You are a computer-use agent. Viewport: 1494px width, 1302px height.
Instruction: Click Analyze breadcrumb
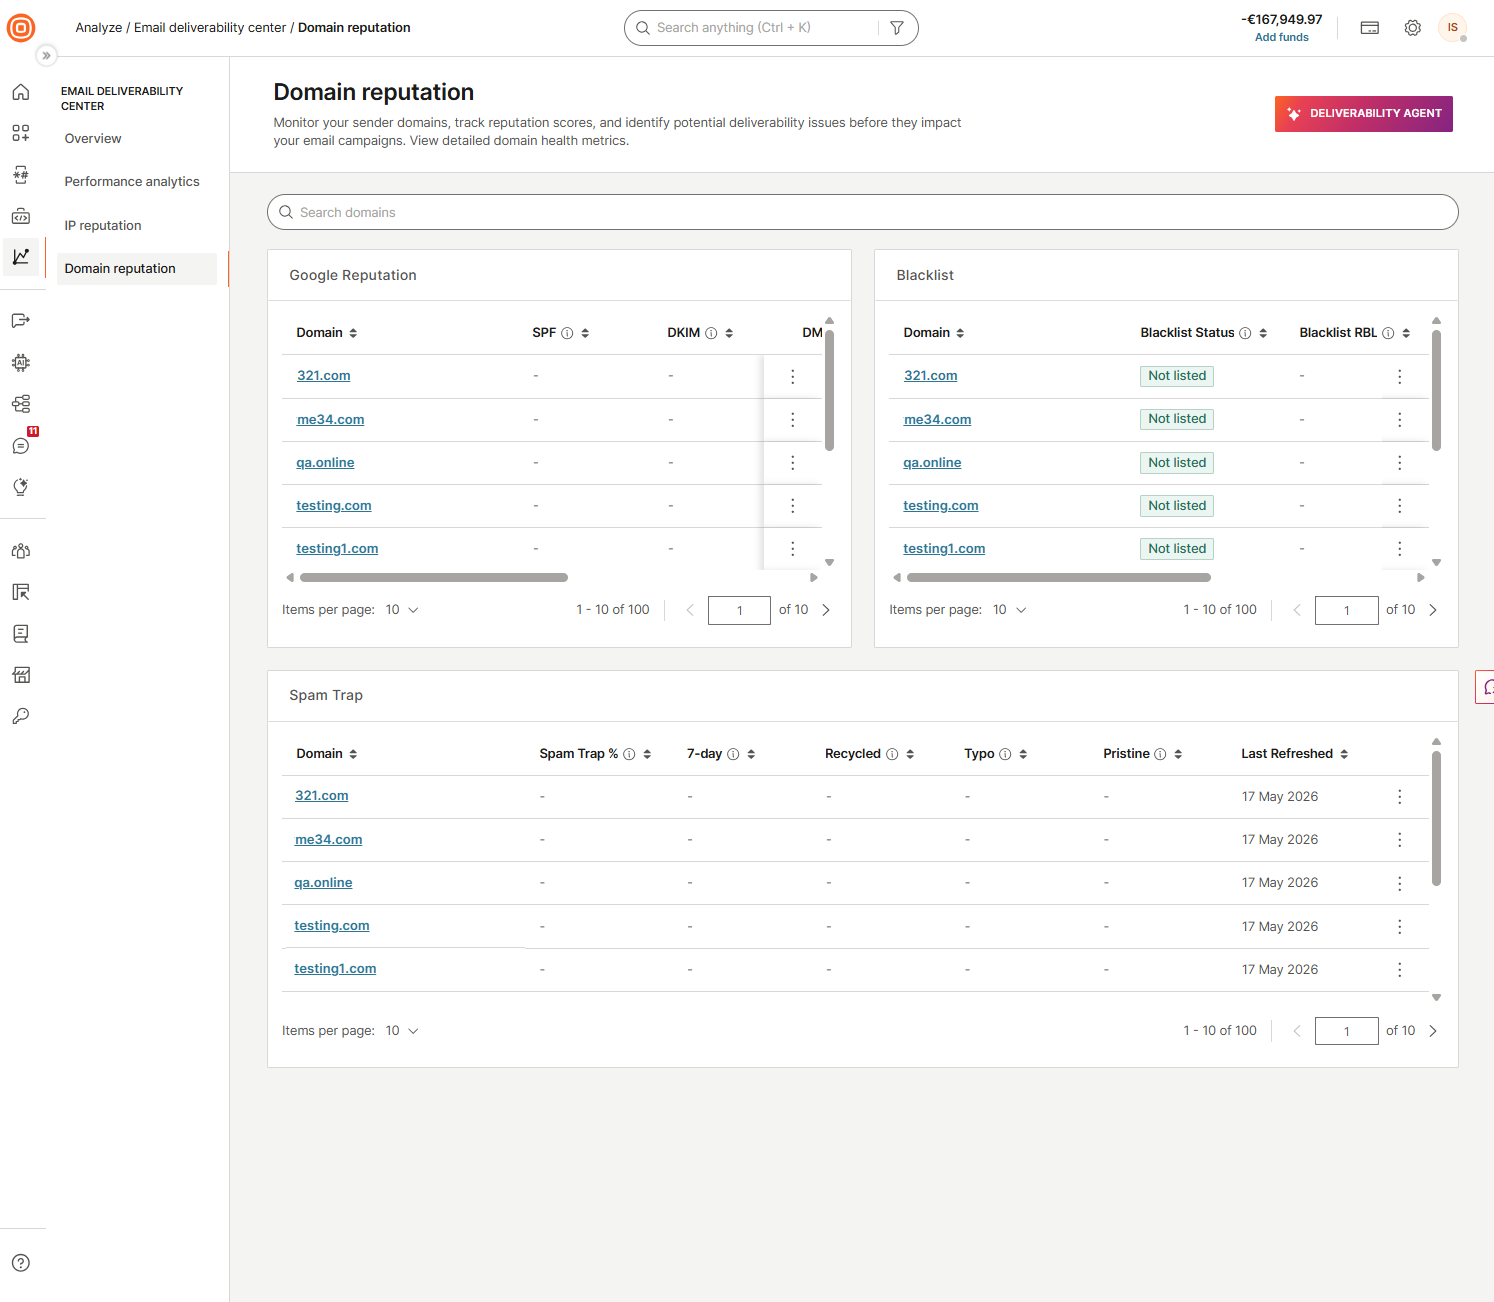point(99,28)
